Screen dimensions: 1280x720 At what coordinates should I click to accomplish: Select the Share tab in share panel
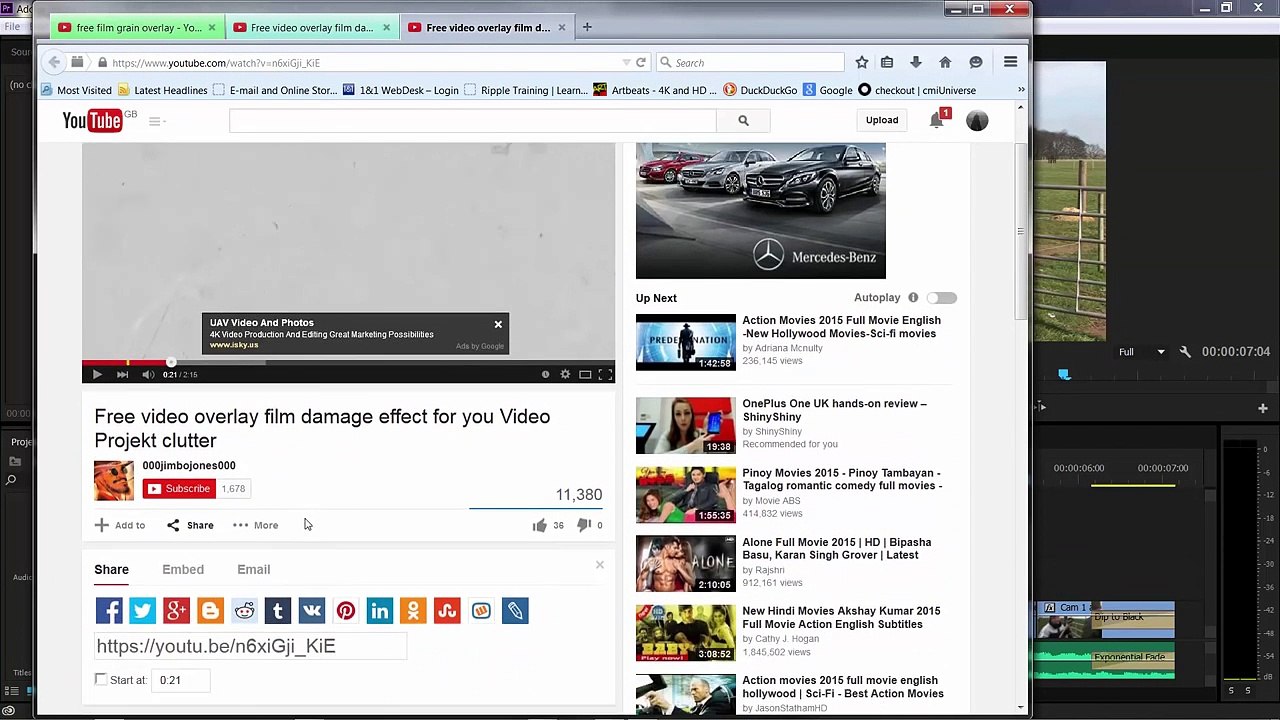click(111, 569)
